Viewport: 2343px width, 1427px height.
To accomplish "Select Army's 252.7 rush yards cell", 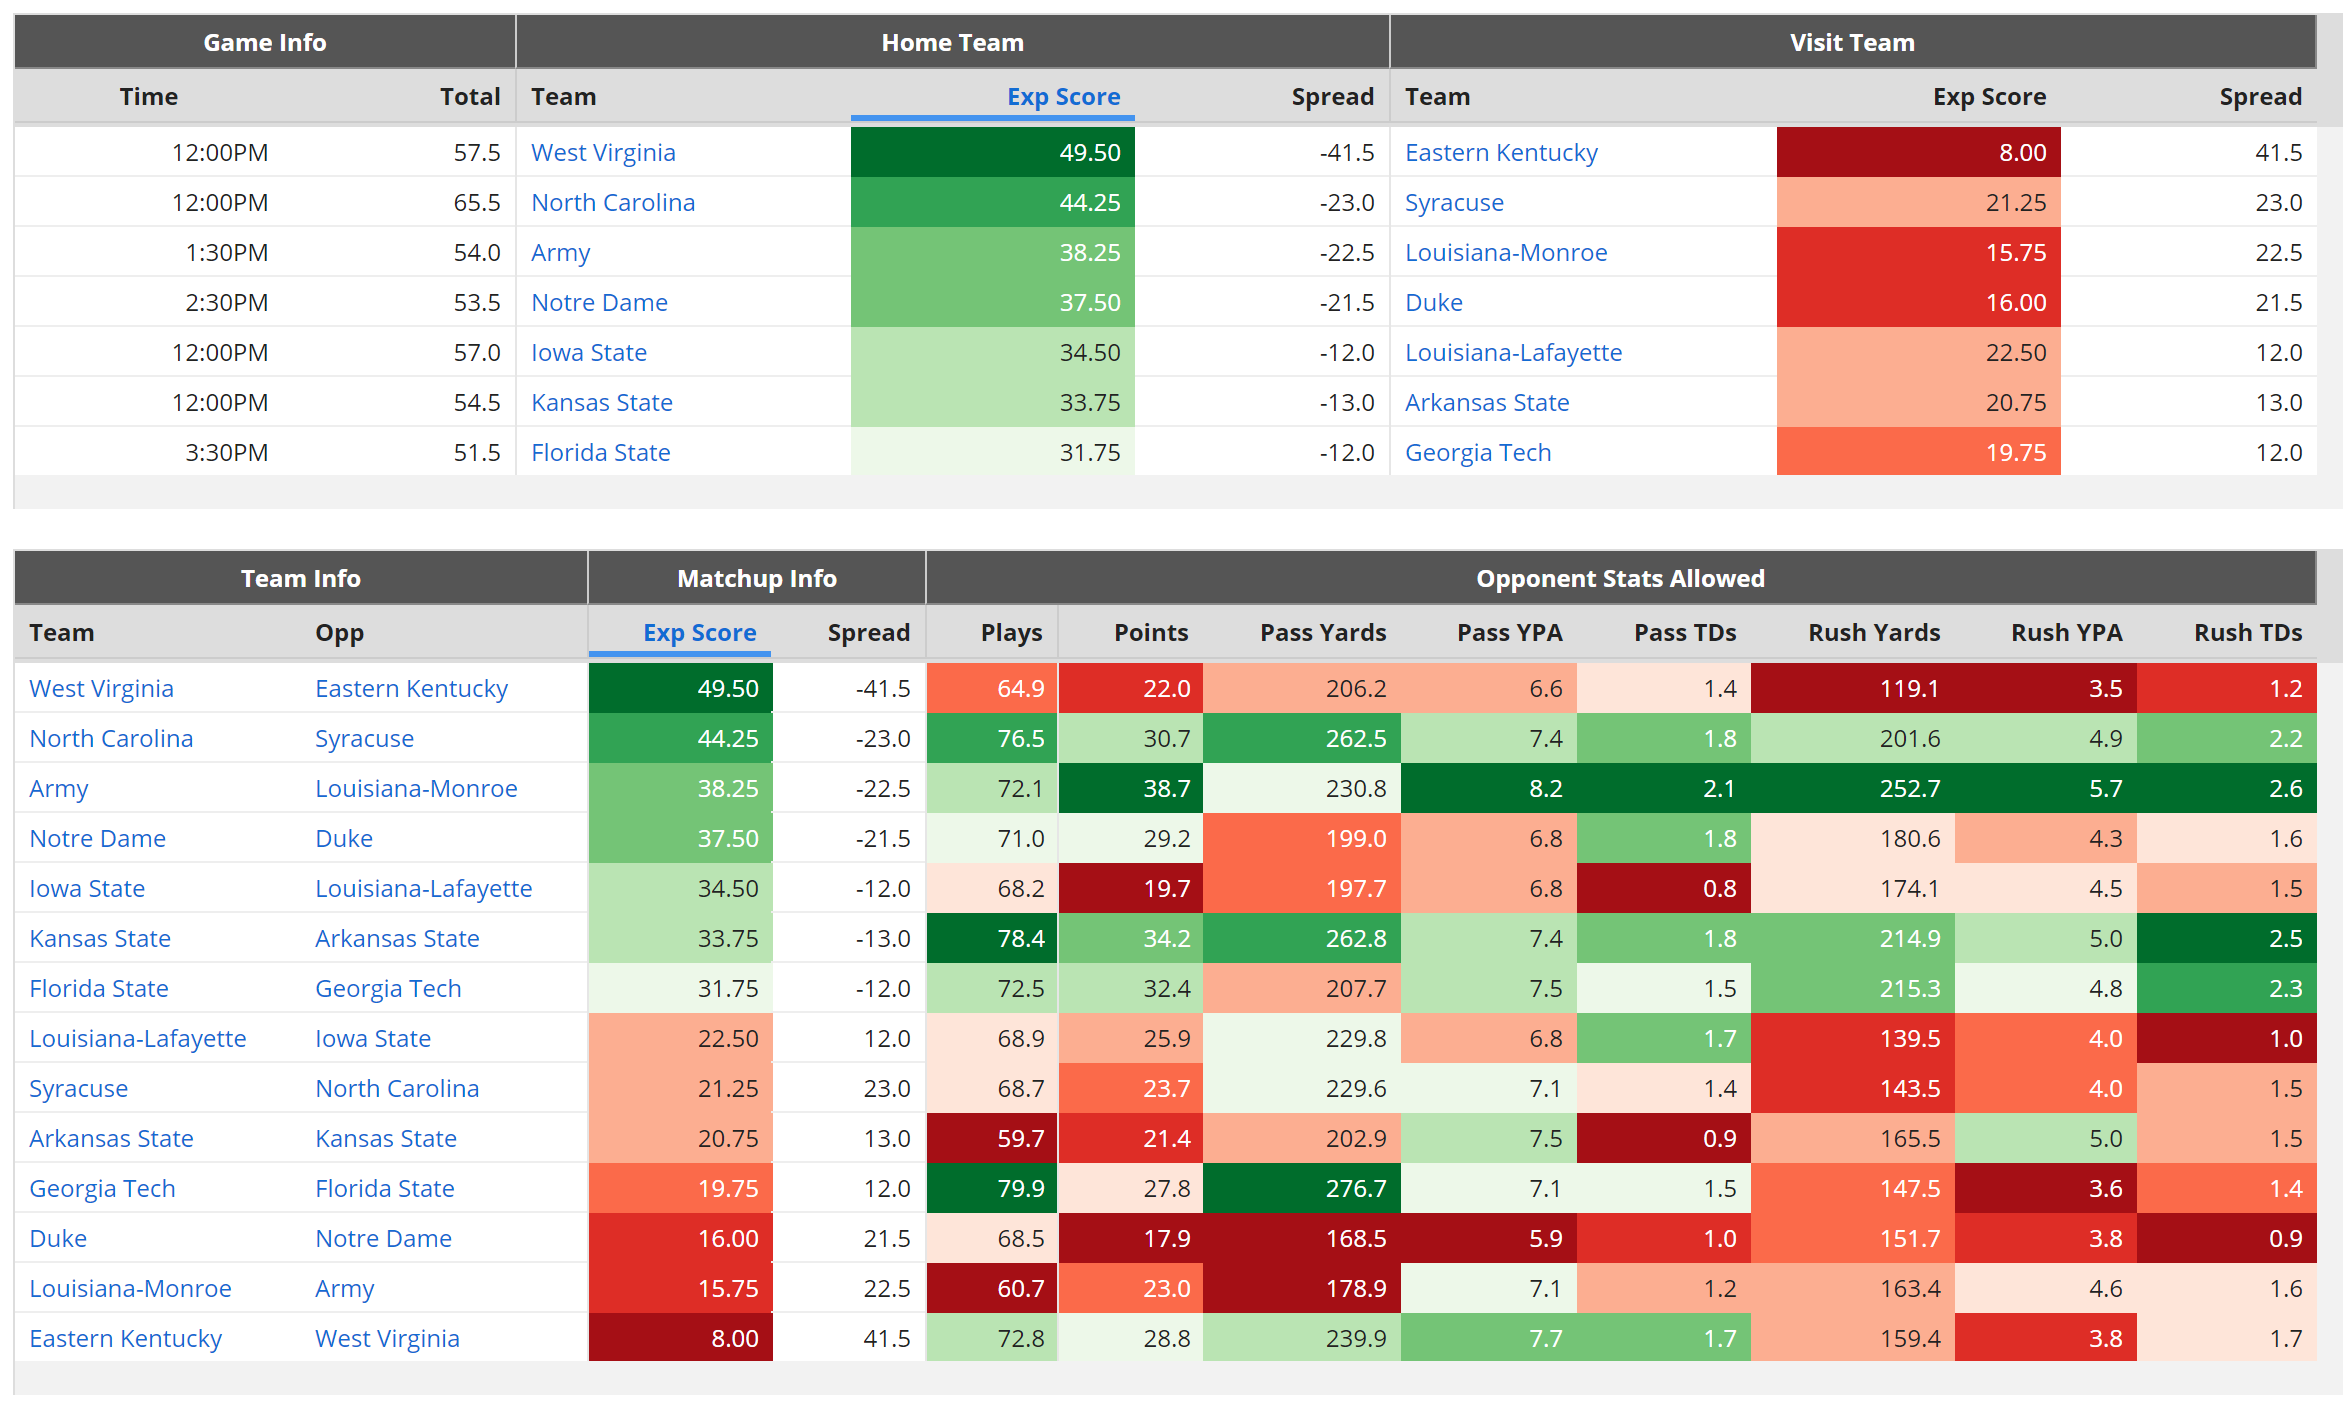I will point(1852,788).
